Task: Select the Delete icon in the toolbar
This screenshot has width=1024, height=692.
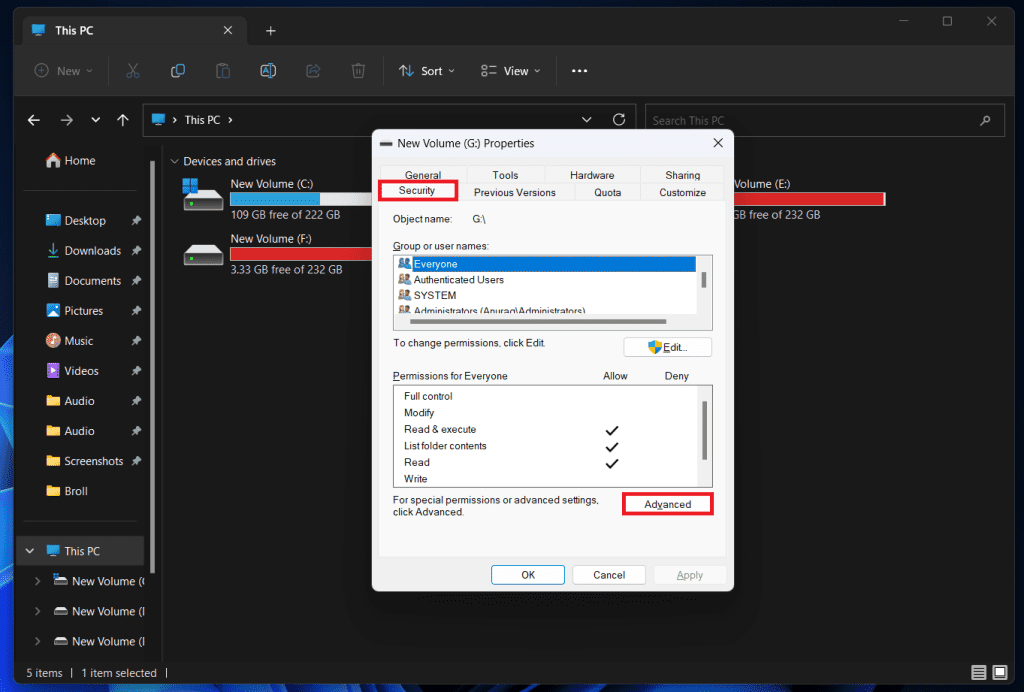Action: click(x=358, y=70)
